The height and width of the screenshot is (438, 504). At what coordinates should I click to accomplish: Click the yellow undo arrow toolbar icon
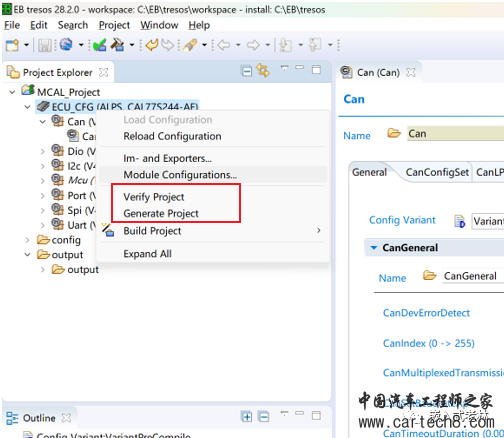152,45
